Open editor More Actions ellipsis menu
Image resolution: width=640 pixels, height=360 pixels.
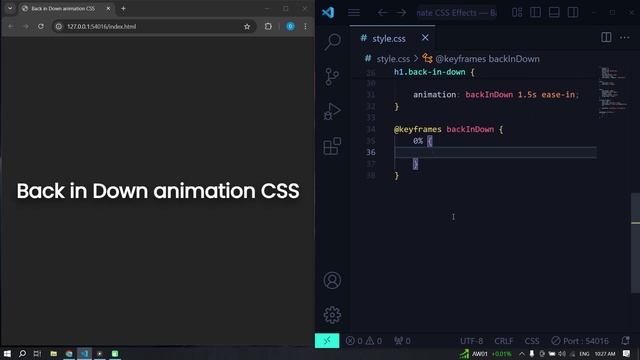coord(624,38)
